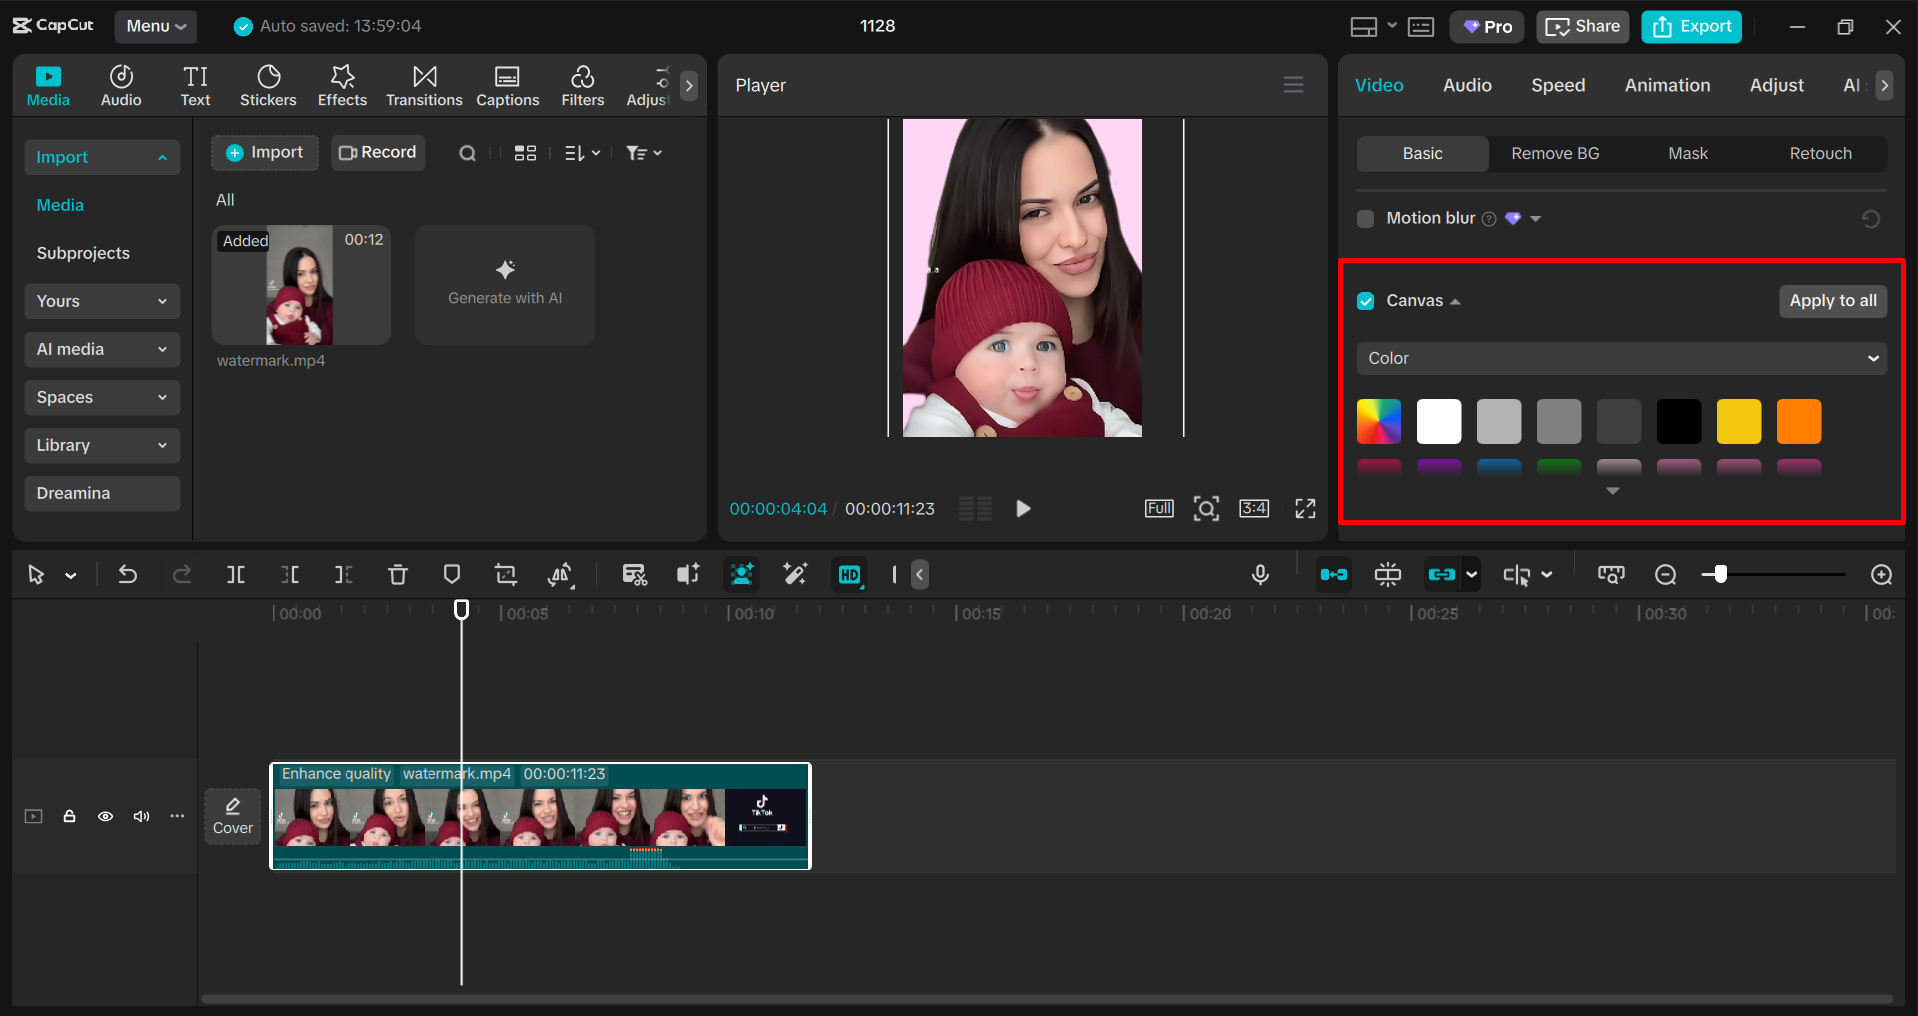The image size is (1918, 1016).
Task: Toggle the HD preview quality icon
Action: (849, 575)
